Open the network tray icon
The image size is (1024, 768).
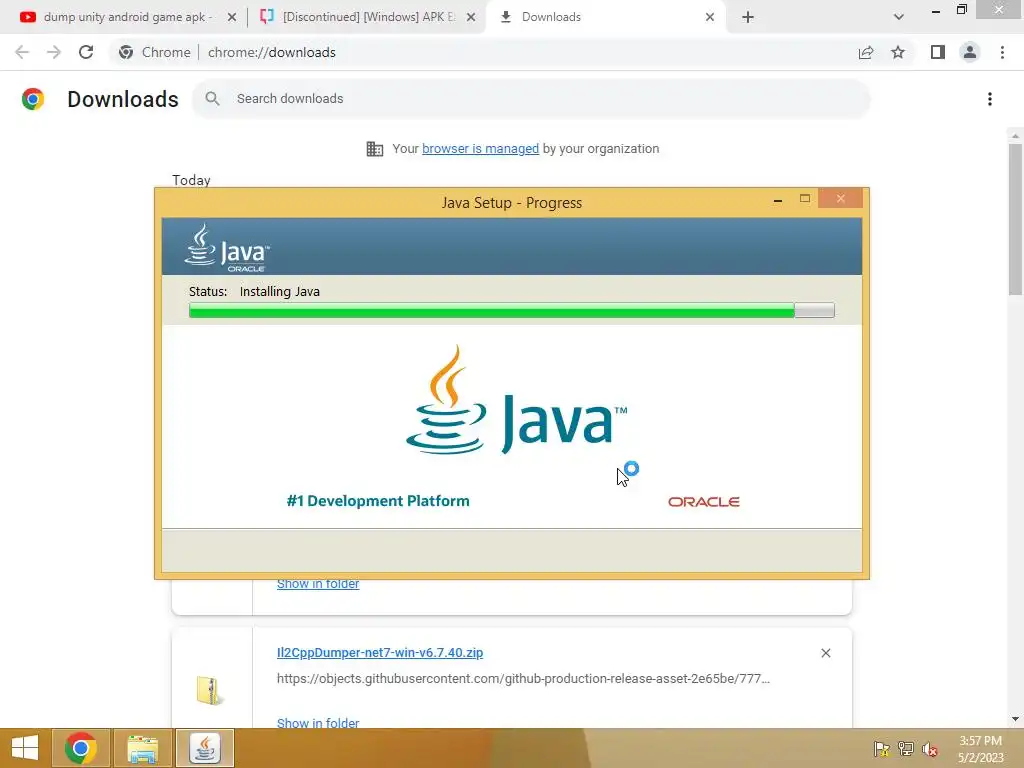point(906,749)
